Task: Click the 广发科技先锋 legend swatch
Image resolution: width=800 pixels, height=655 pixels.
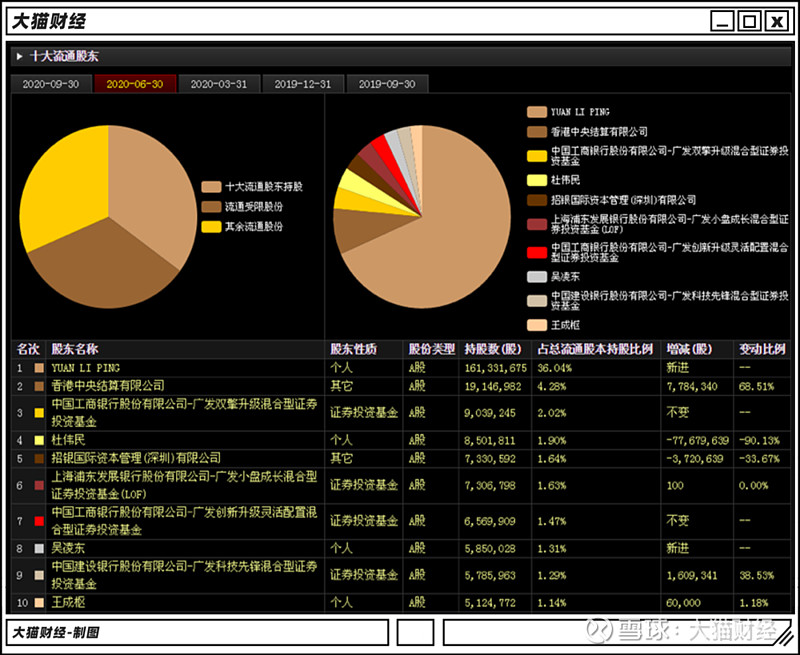Action: tap(537, 301)
